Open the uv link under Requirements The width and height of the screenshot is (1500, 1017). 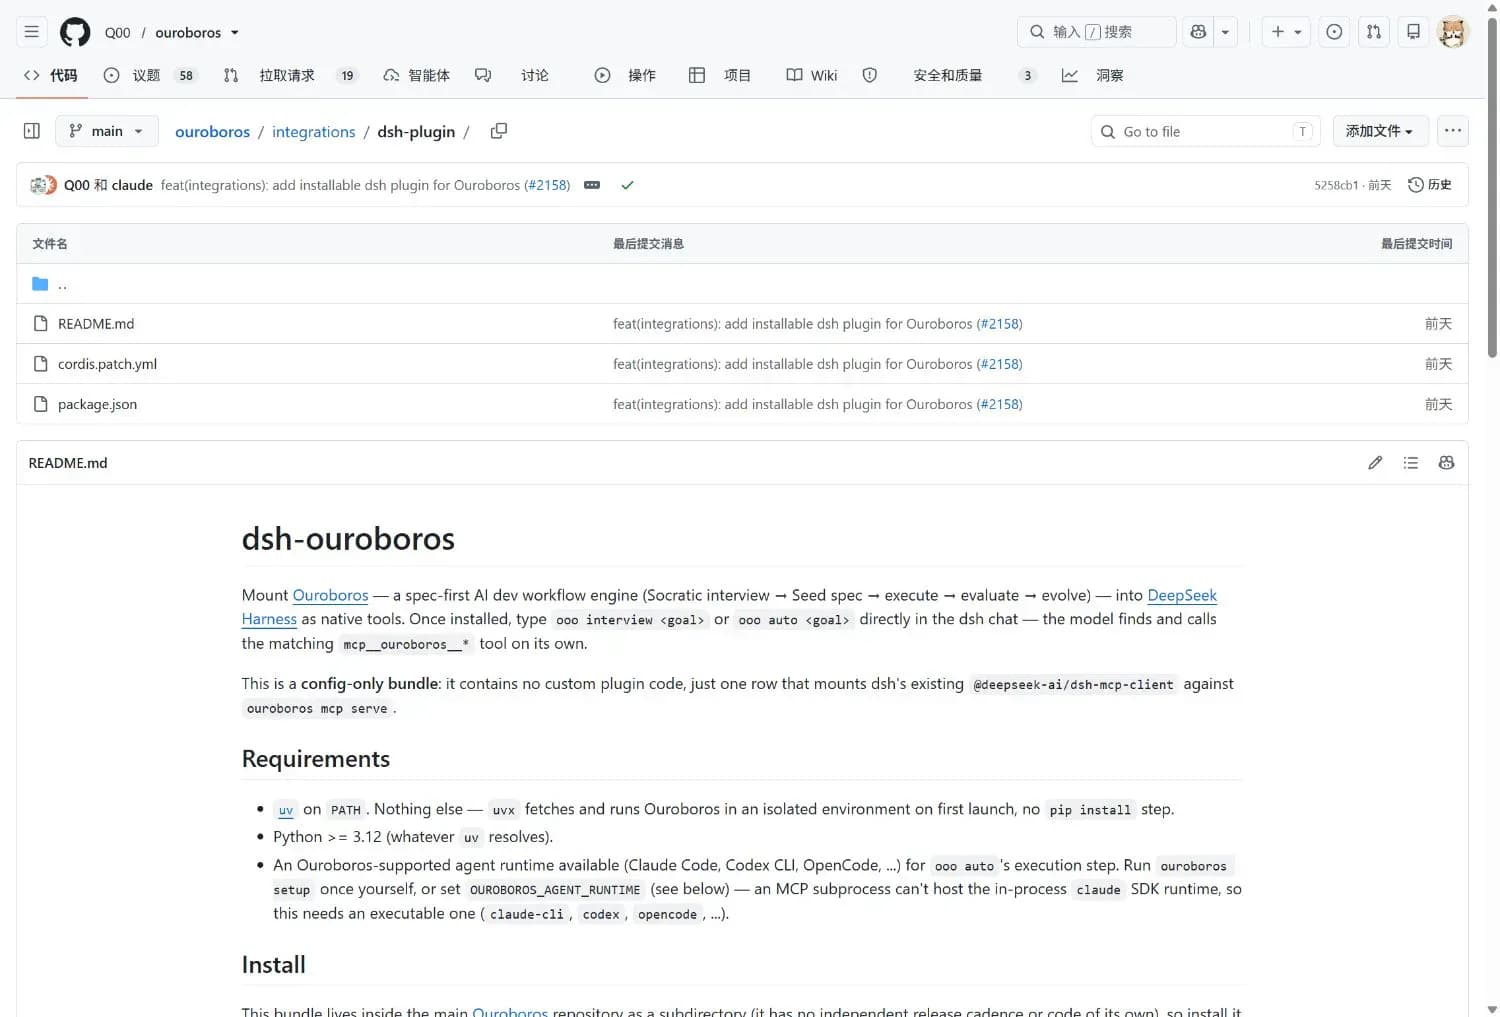click(286, 810)
